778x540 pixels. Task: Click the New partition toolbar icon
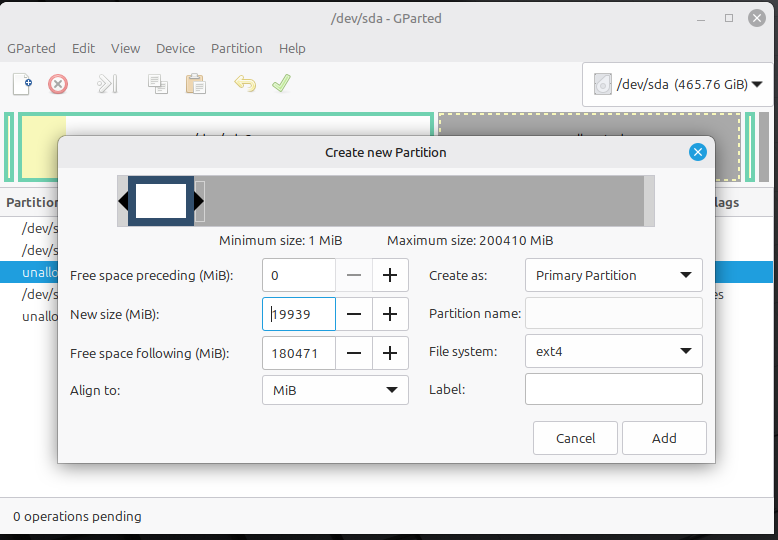click(22, 84)
